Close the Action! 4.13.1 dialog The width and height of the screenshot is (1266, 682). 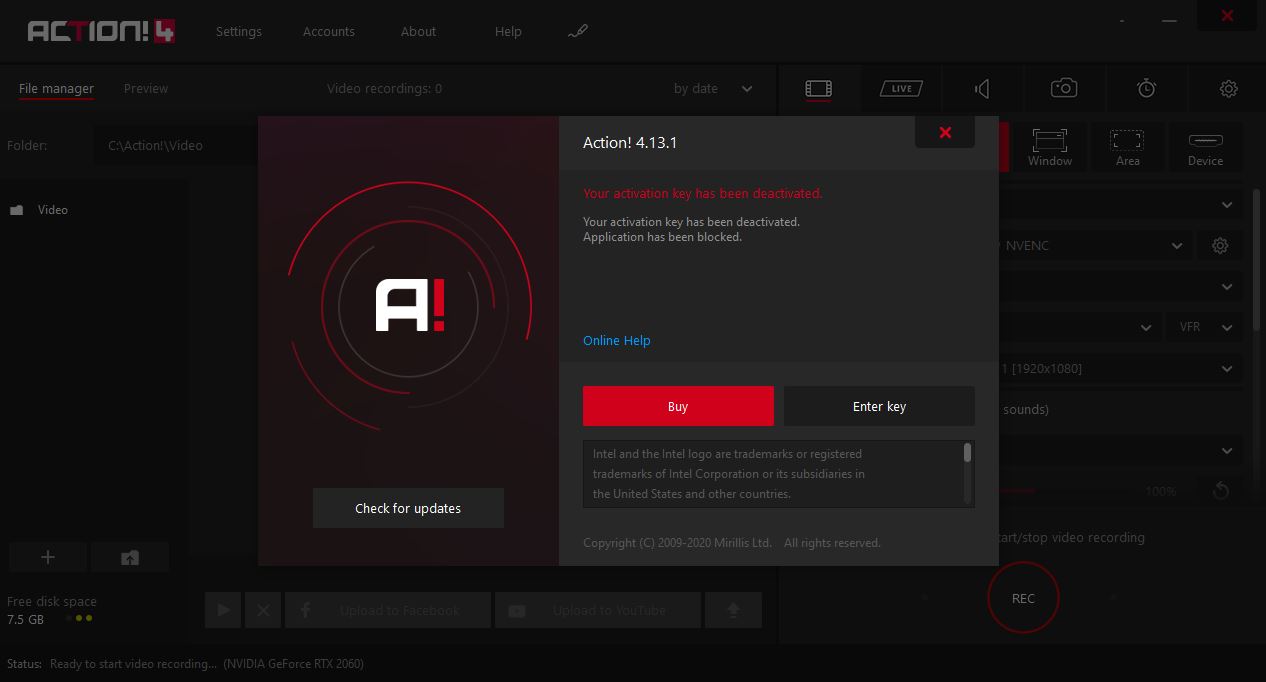coord(945,132)
